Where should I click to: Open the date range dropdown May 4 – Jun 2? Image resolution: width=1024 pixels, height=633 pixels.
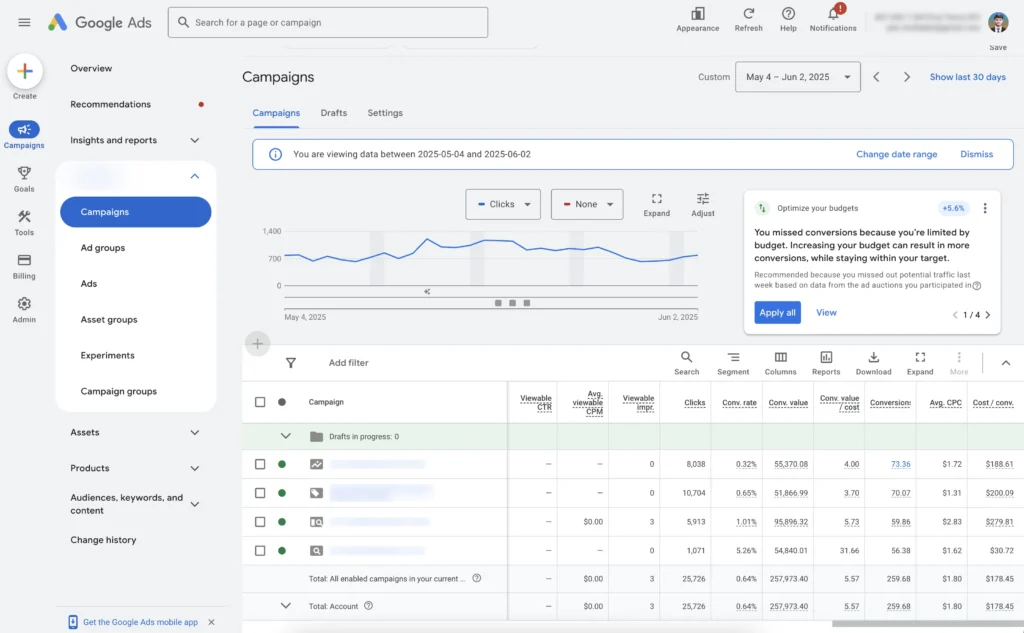pyautogui.click(x=797, y=77)
